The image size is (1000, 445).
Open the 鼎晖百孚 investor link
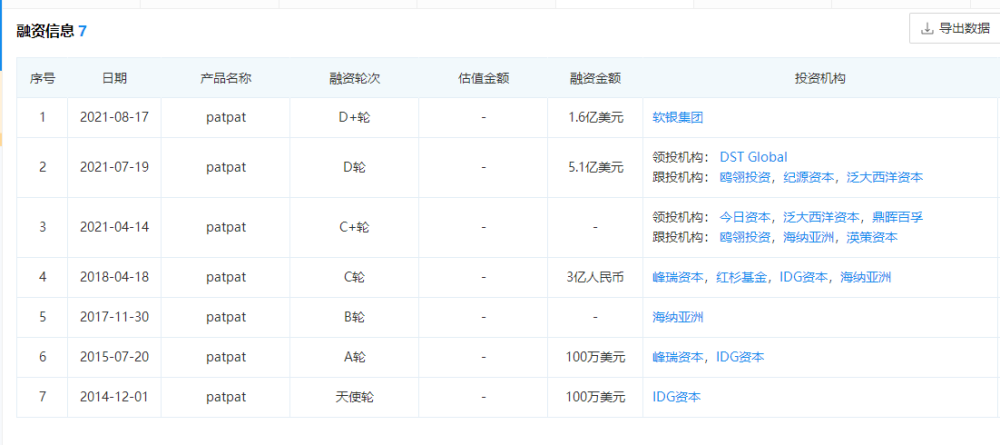[897, 217]
